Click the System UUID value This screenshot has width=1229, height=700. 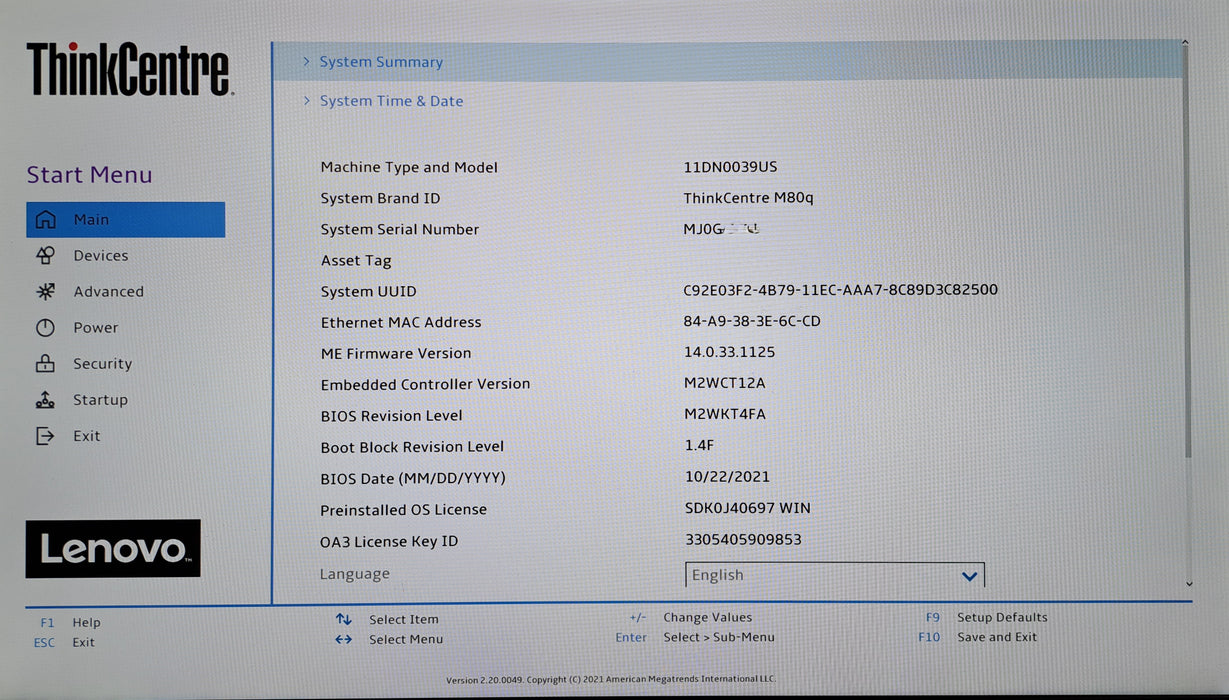(x=840, y=290)
